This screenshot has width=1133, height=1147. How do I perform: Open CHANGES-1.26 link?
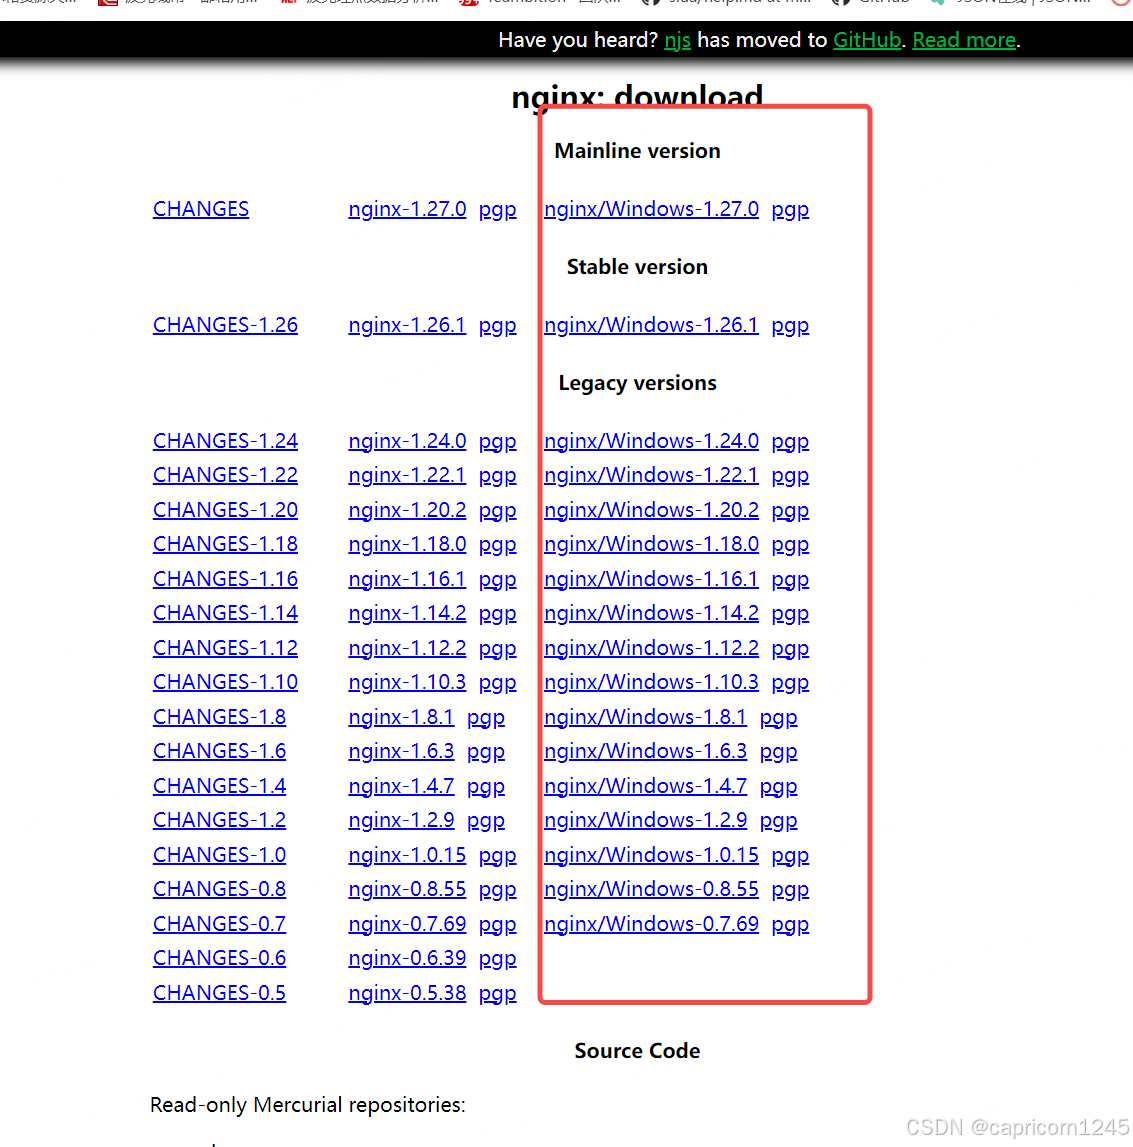pos(225,325)
